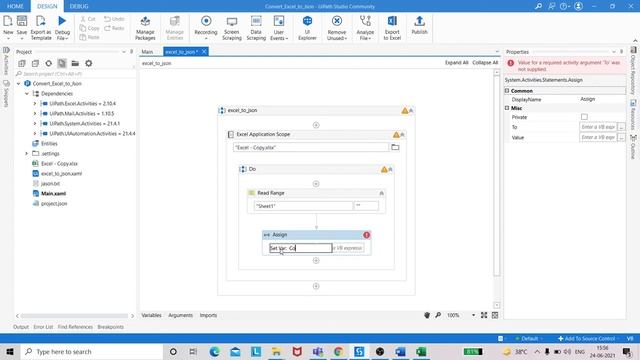Click Add To Source Control

click(586, 338)
